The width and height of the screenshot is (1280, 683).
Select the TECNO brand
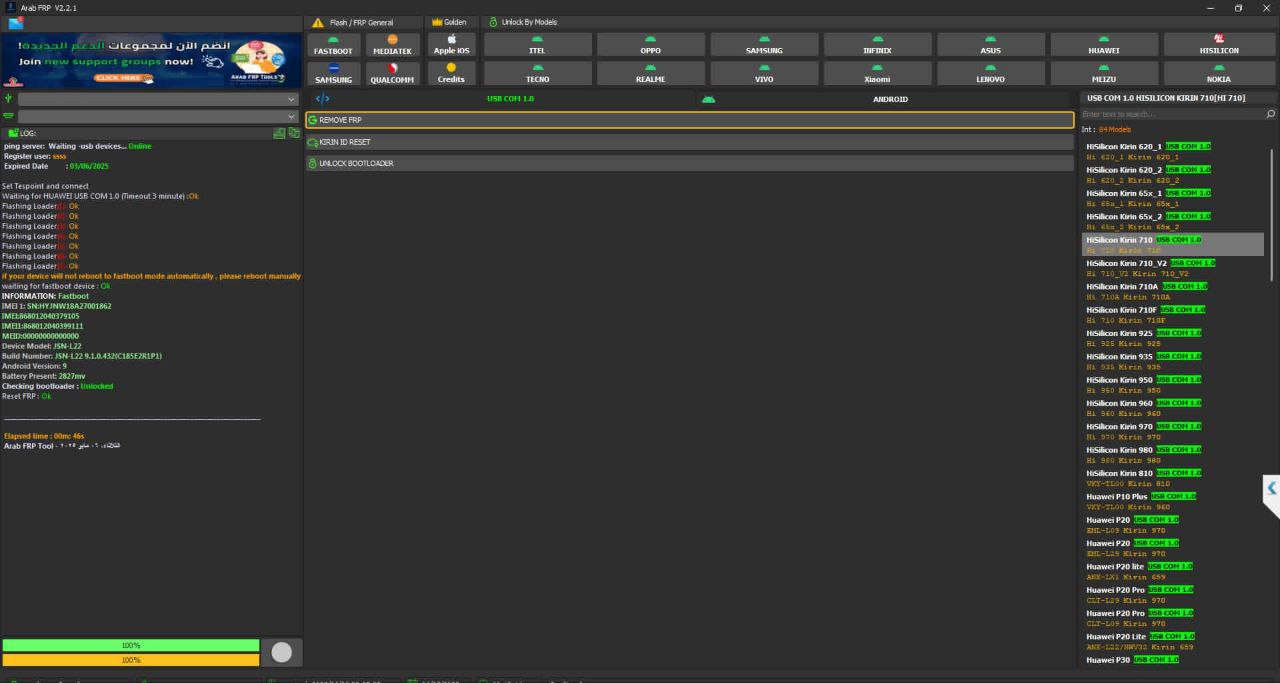click(537, 74)
